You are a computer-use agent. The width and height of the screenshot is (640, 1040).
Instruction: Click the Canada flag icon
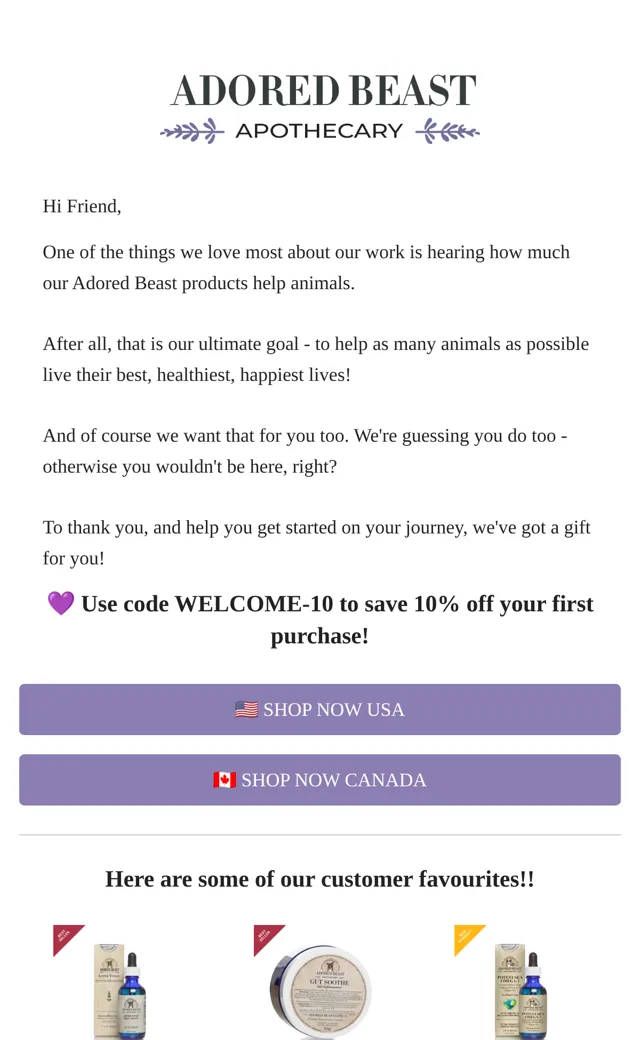click(225, 780)
